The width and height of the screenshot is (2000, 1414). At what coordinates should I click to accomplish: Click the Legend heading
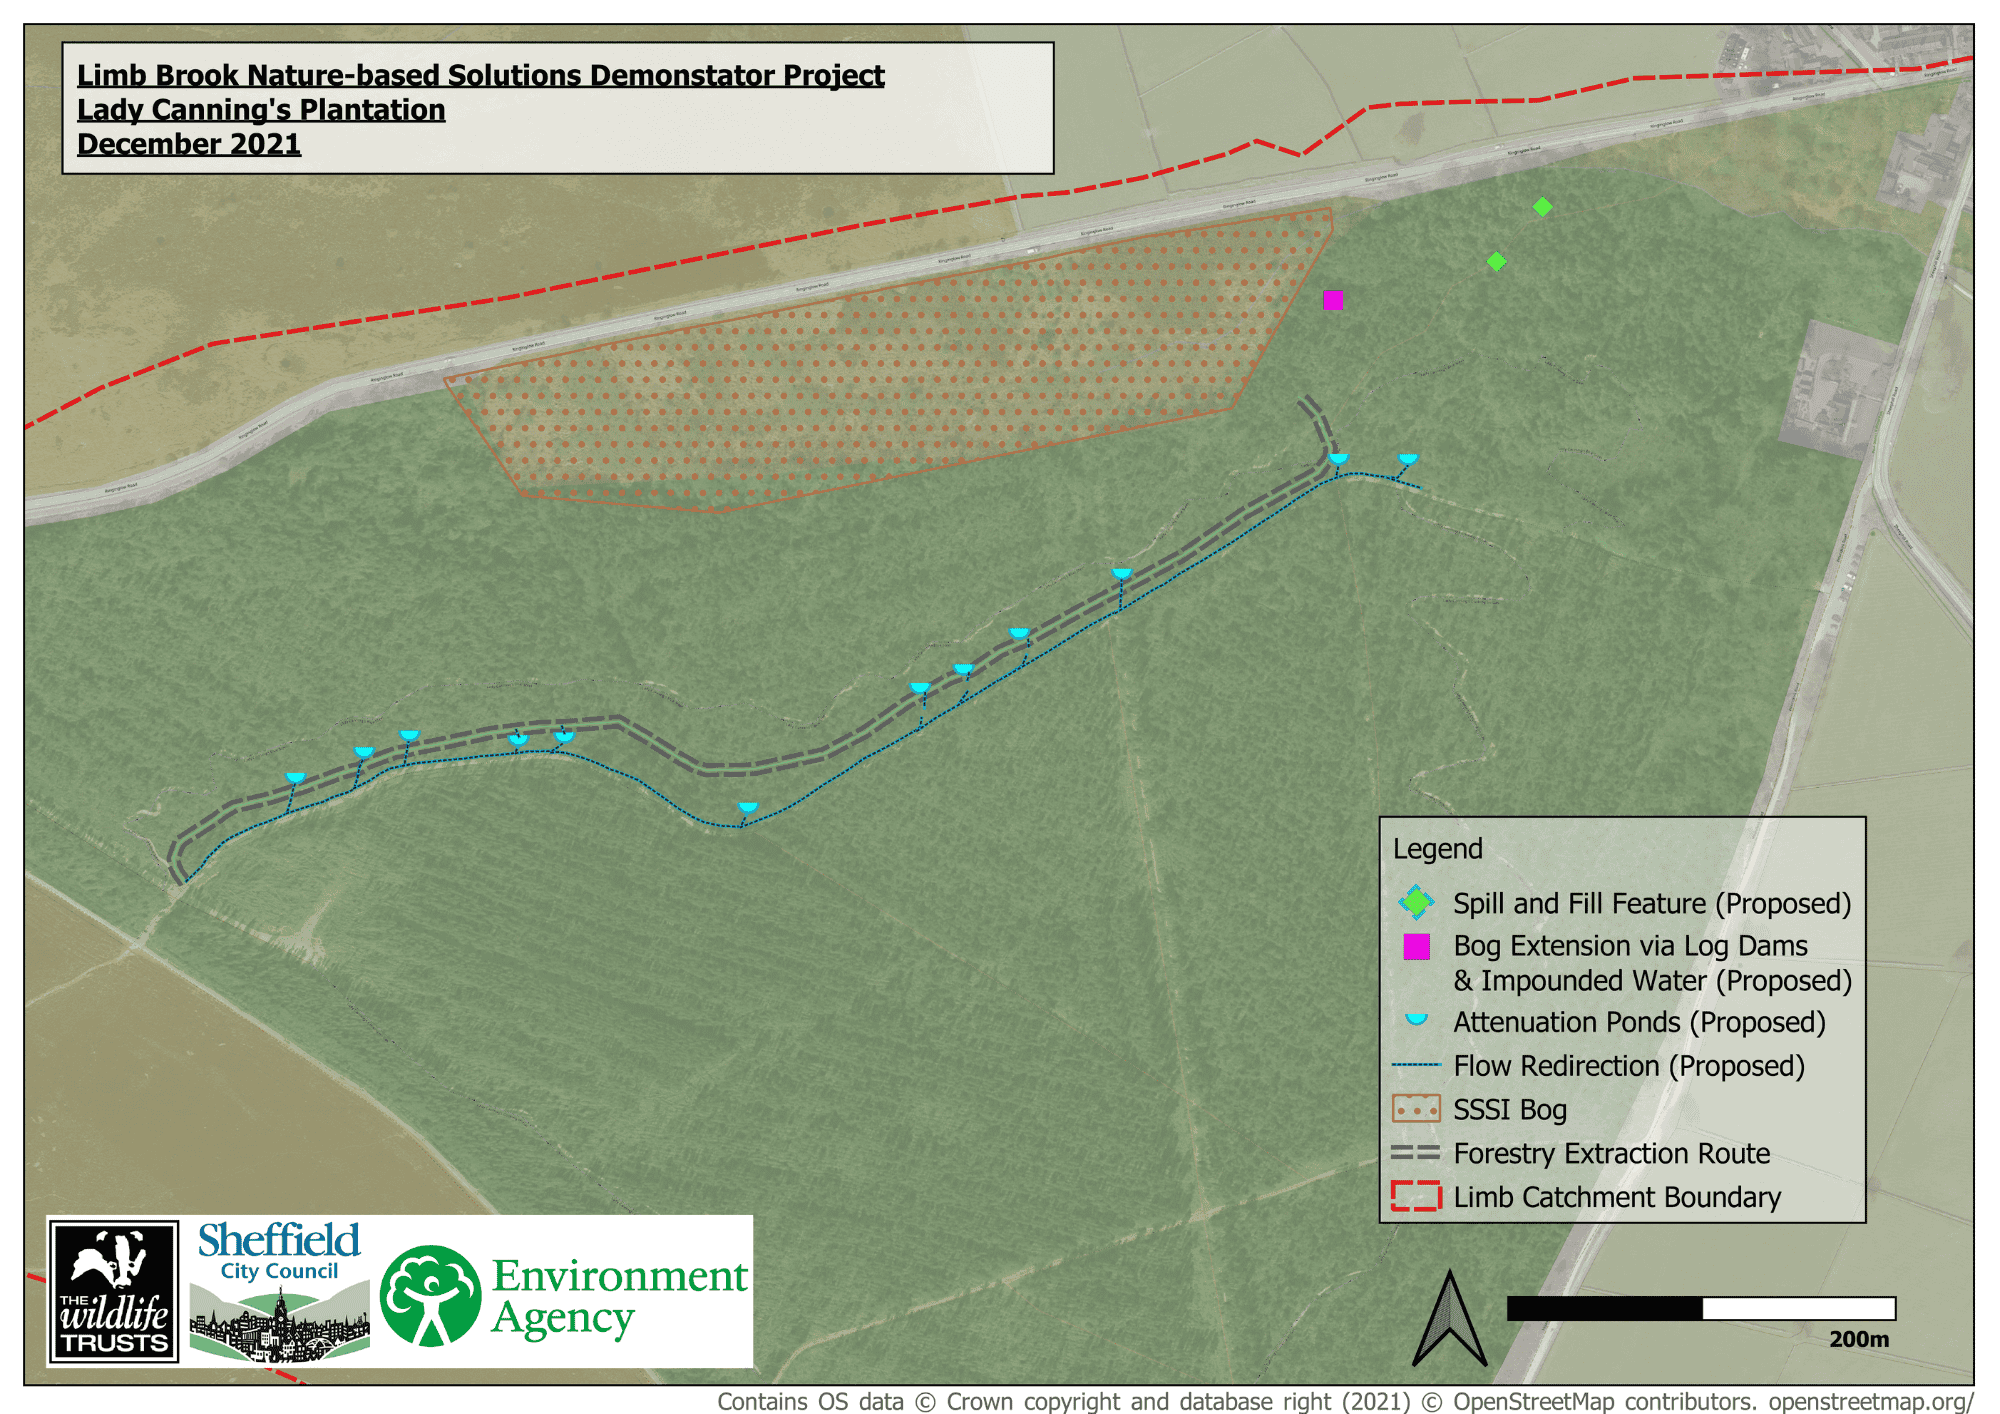1437,849
